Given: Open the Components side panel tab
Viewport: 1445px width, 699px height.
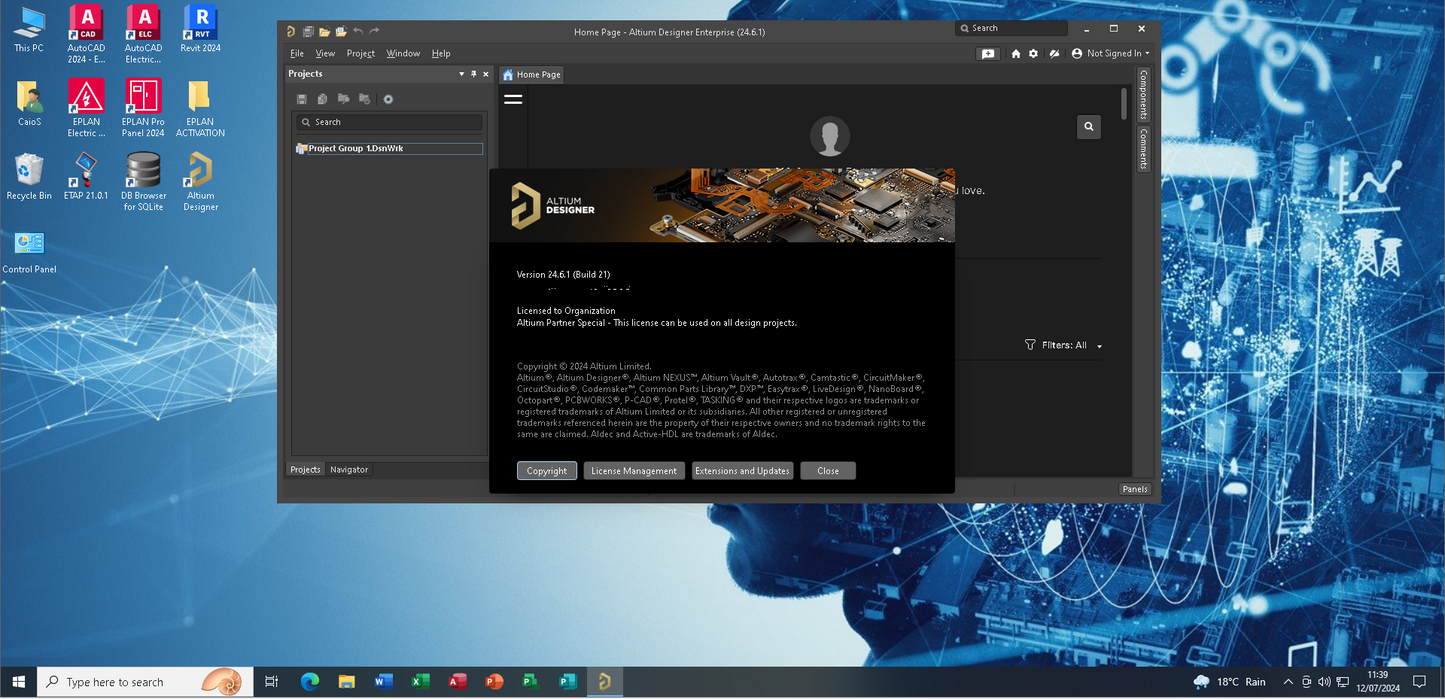Looking at the screenshot, I should (x=1144, y=95).
